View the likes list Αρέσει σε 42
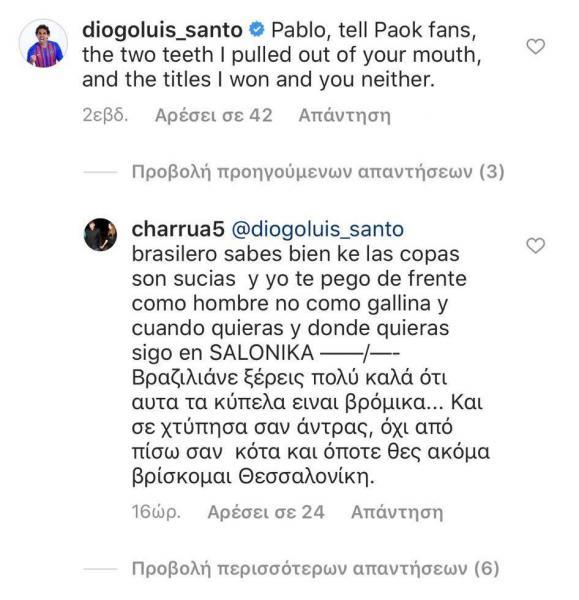The image size is (579, 600). 214,116
